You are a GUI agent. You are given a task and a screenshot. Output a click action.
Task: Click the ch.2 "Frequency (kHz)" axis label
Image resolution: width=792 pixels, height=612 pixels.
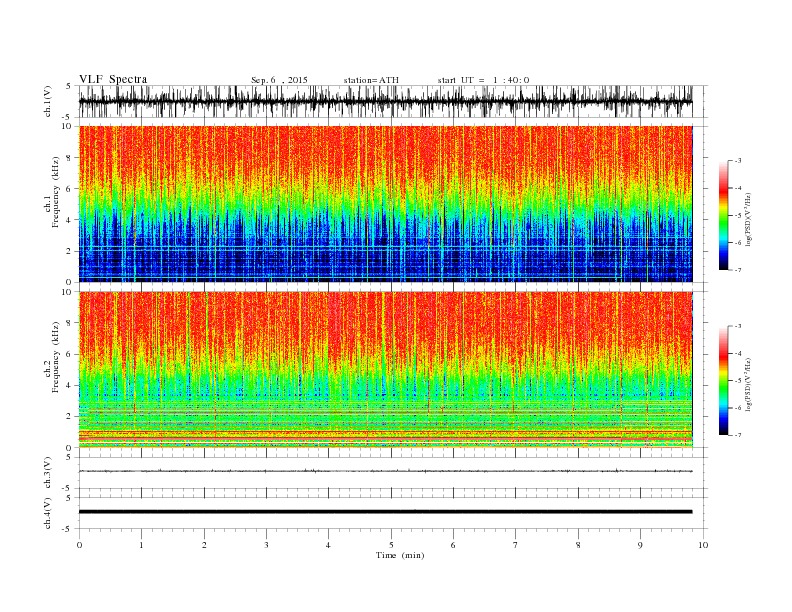[56, 357]
